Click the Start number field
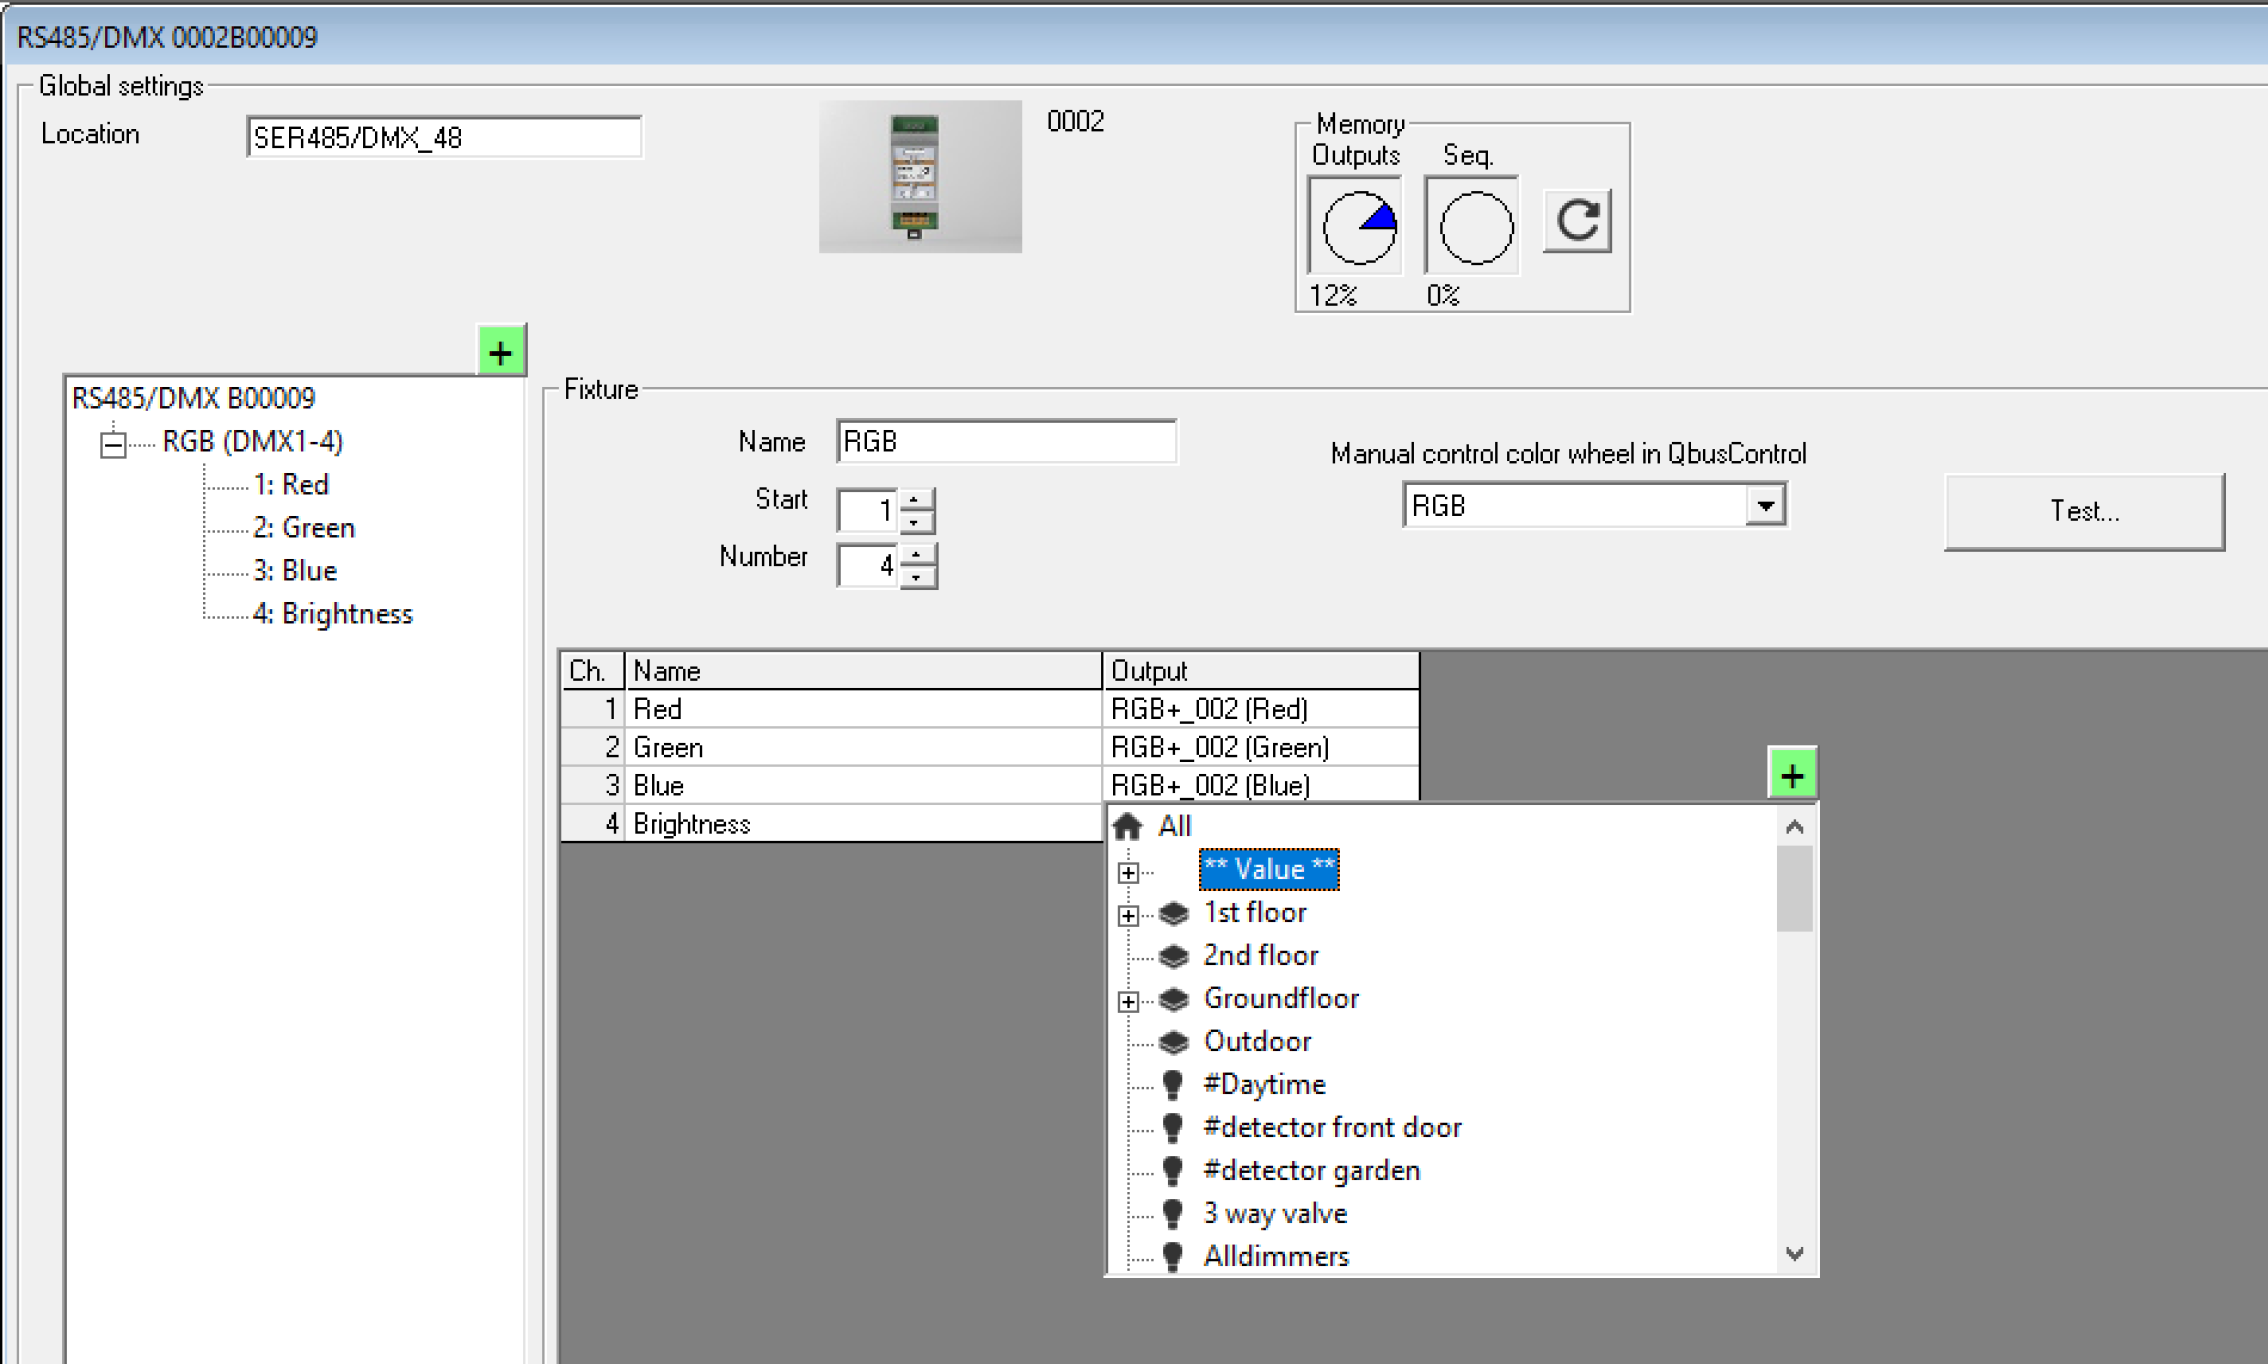 (x=868, y=511)
